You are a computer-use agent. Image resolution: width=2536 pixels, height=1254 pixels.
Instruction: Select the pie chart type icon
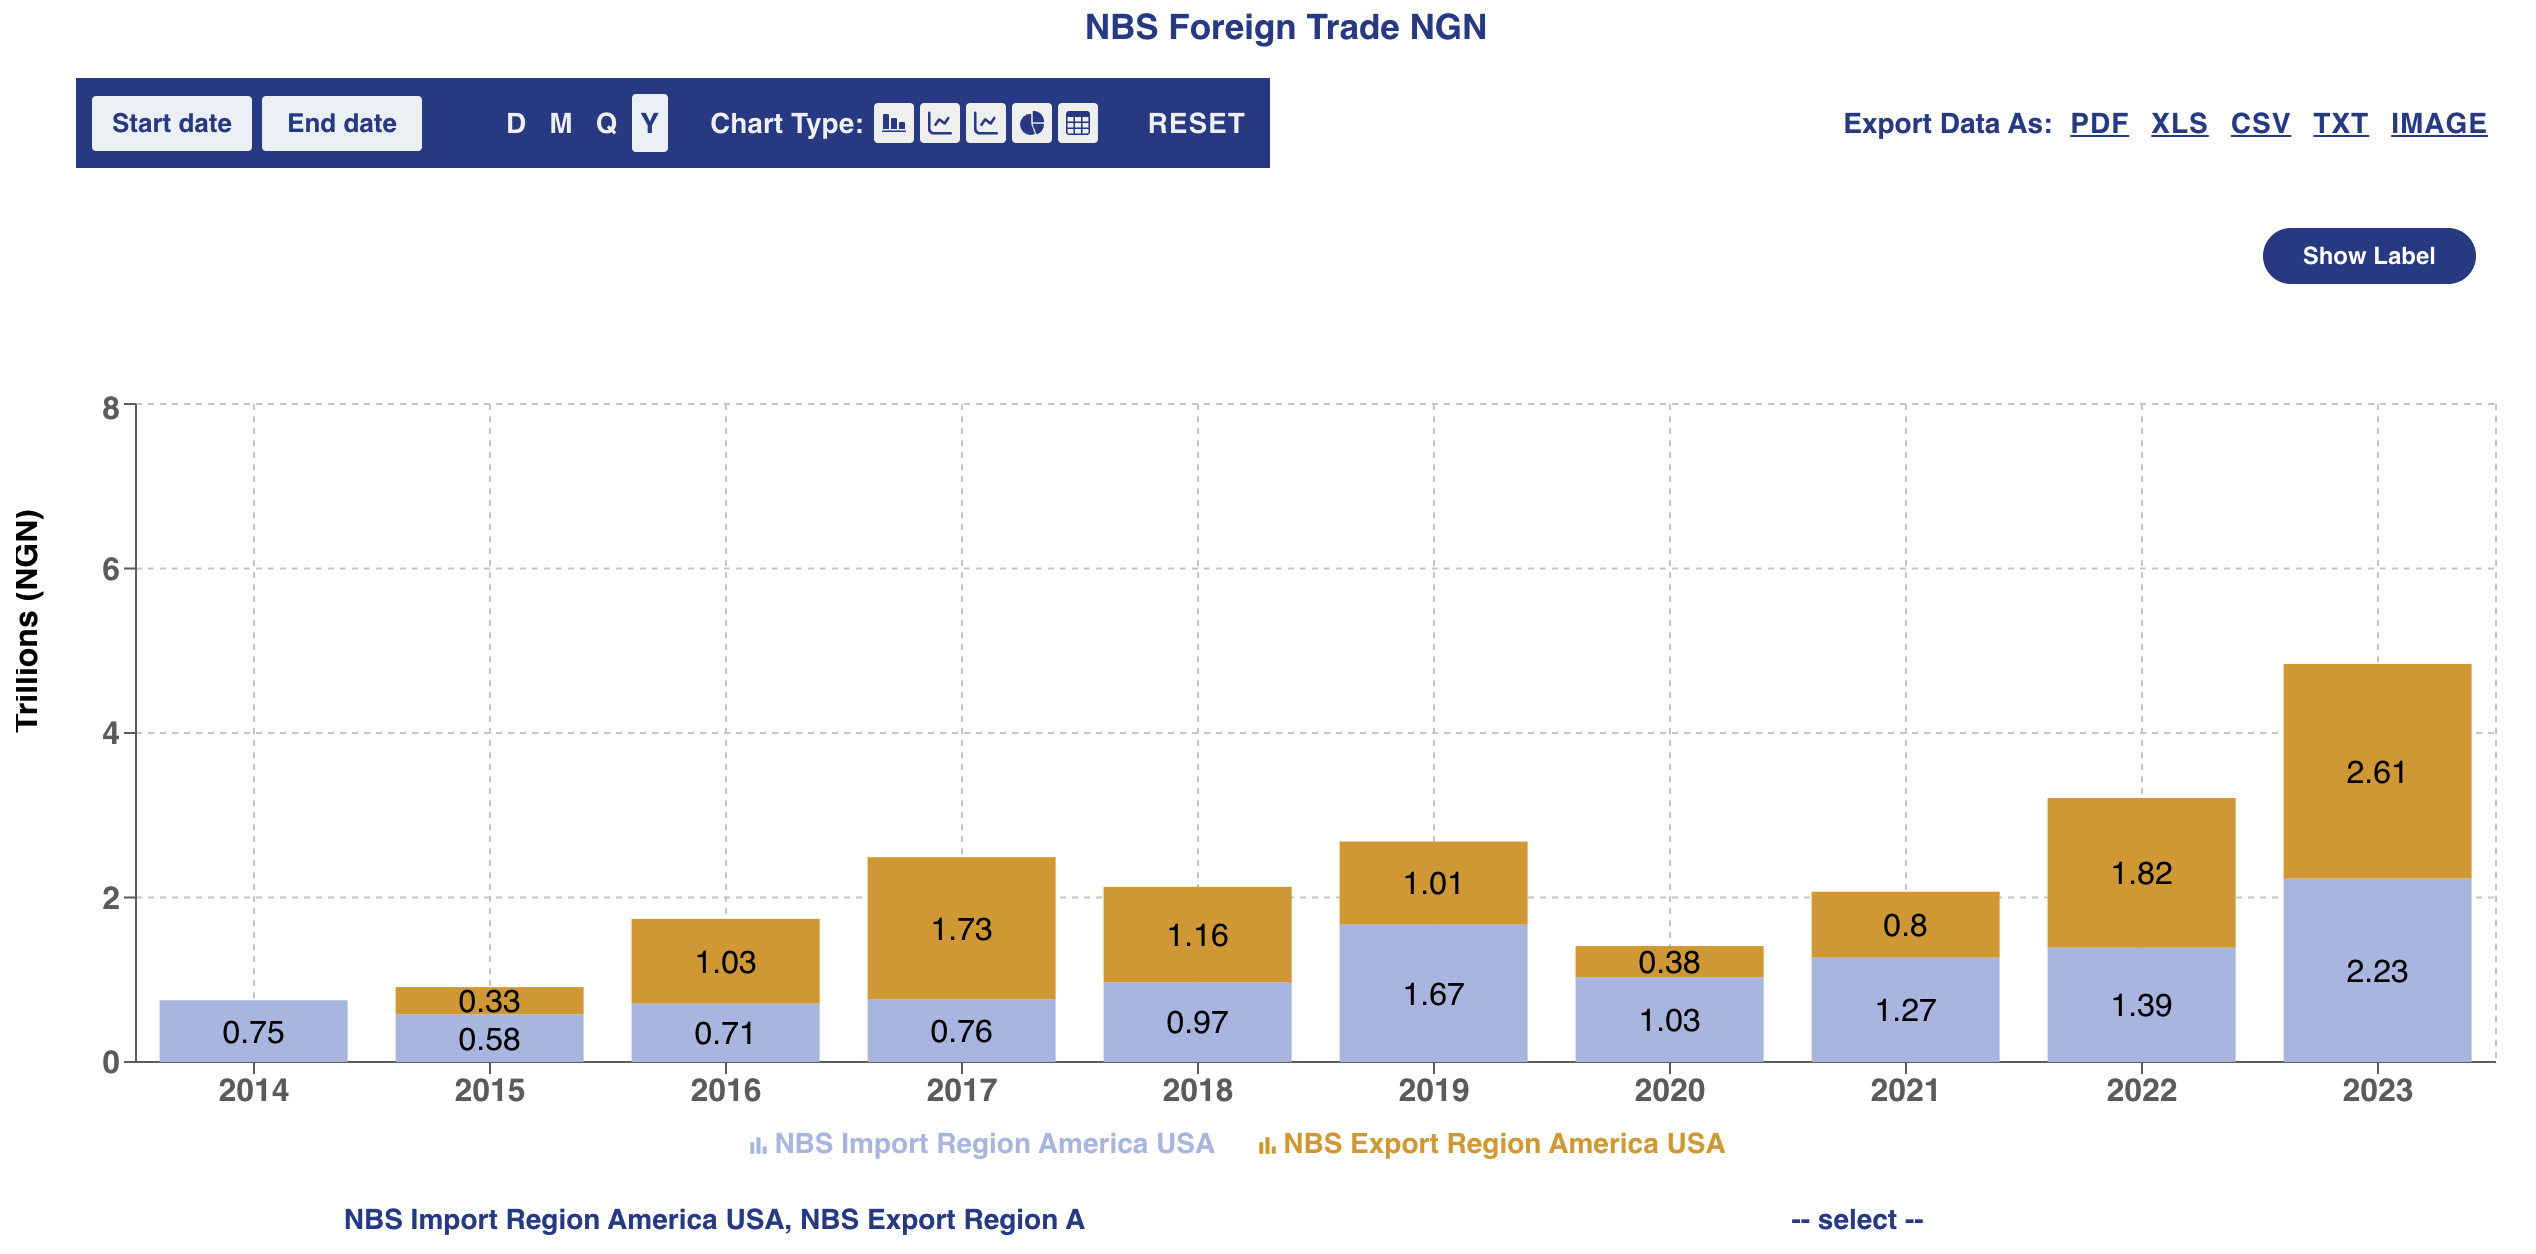pyautogui.click(x=1031, y=124)
